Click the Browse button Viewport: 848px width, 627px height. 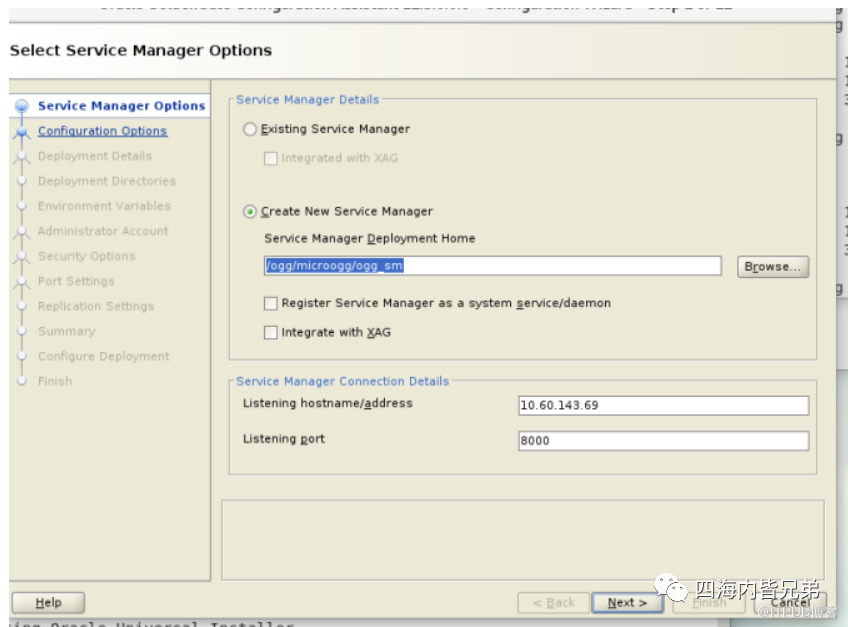(x=772, y=267)
